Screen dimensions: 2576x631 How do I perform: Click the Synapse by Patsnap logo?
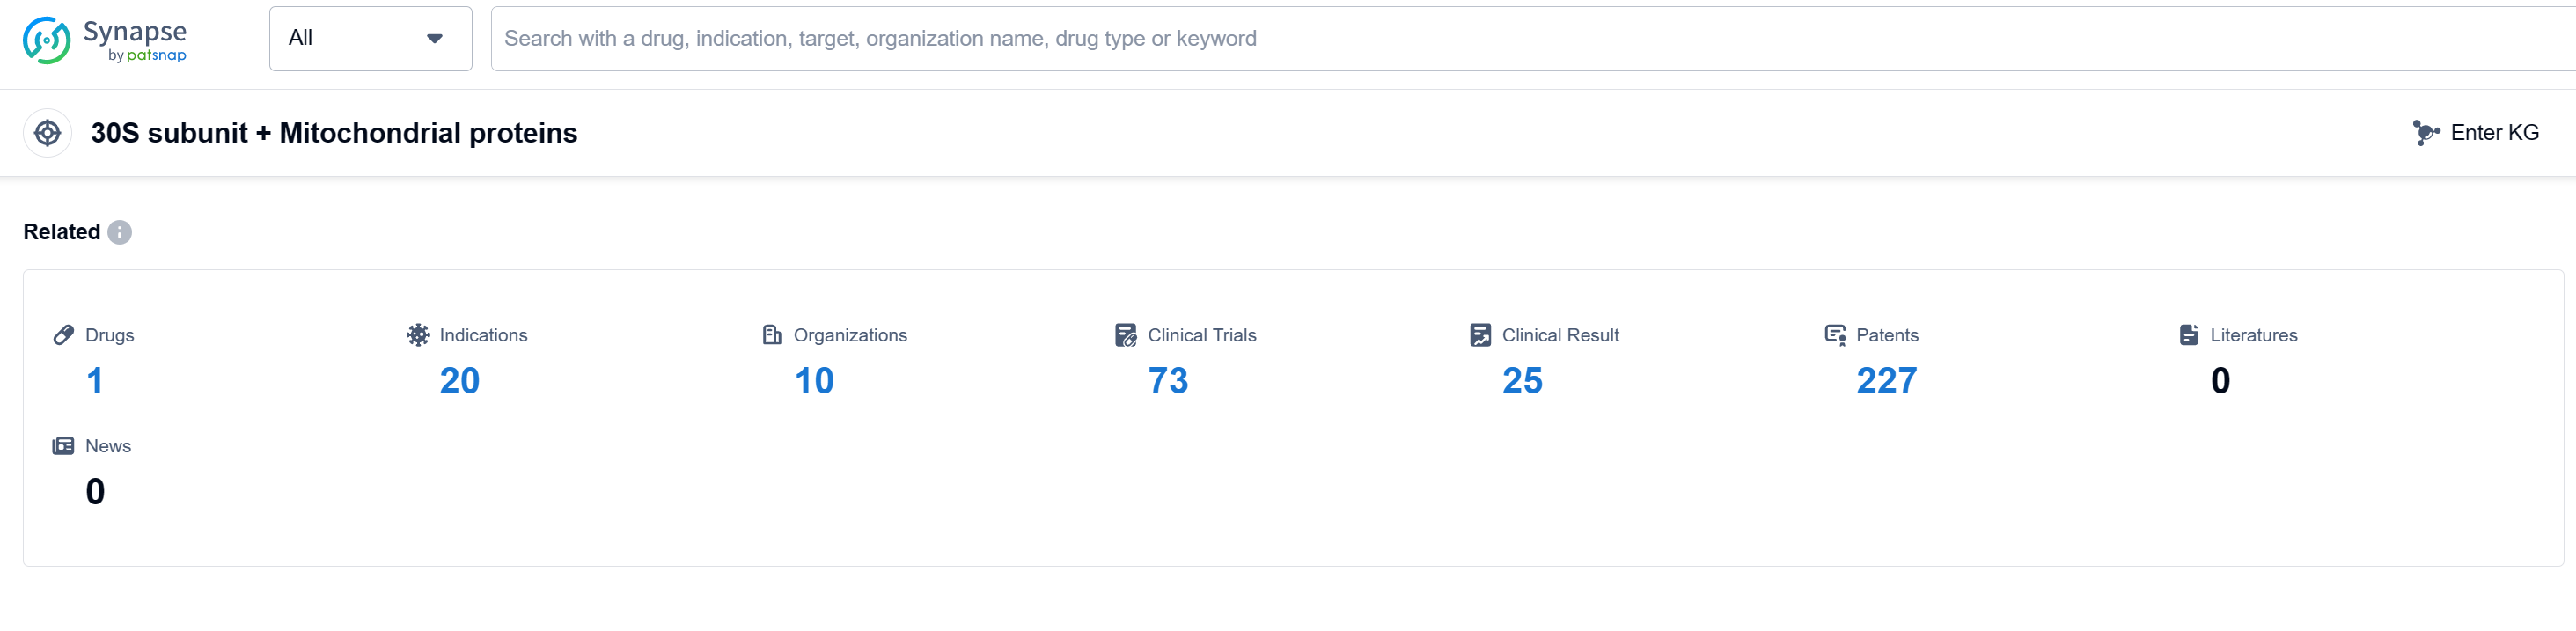(x=104, y=40)
